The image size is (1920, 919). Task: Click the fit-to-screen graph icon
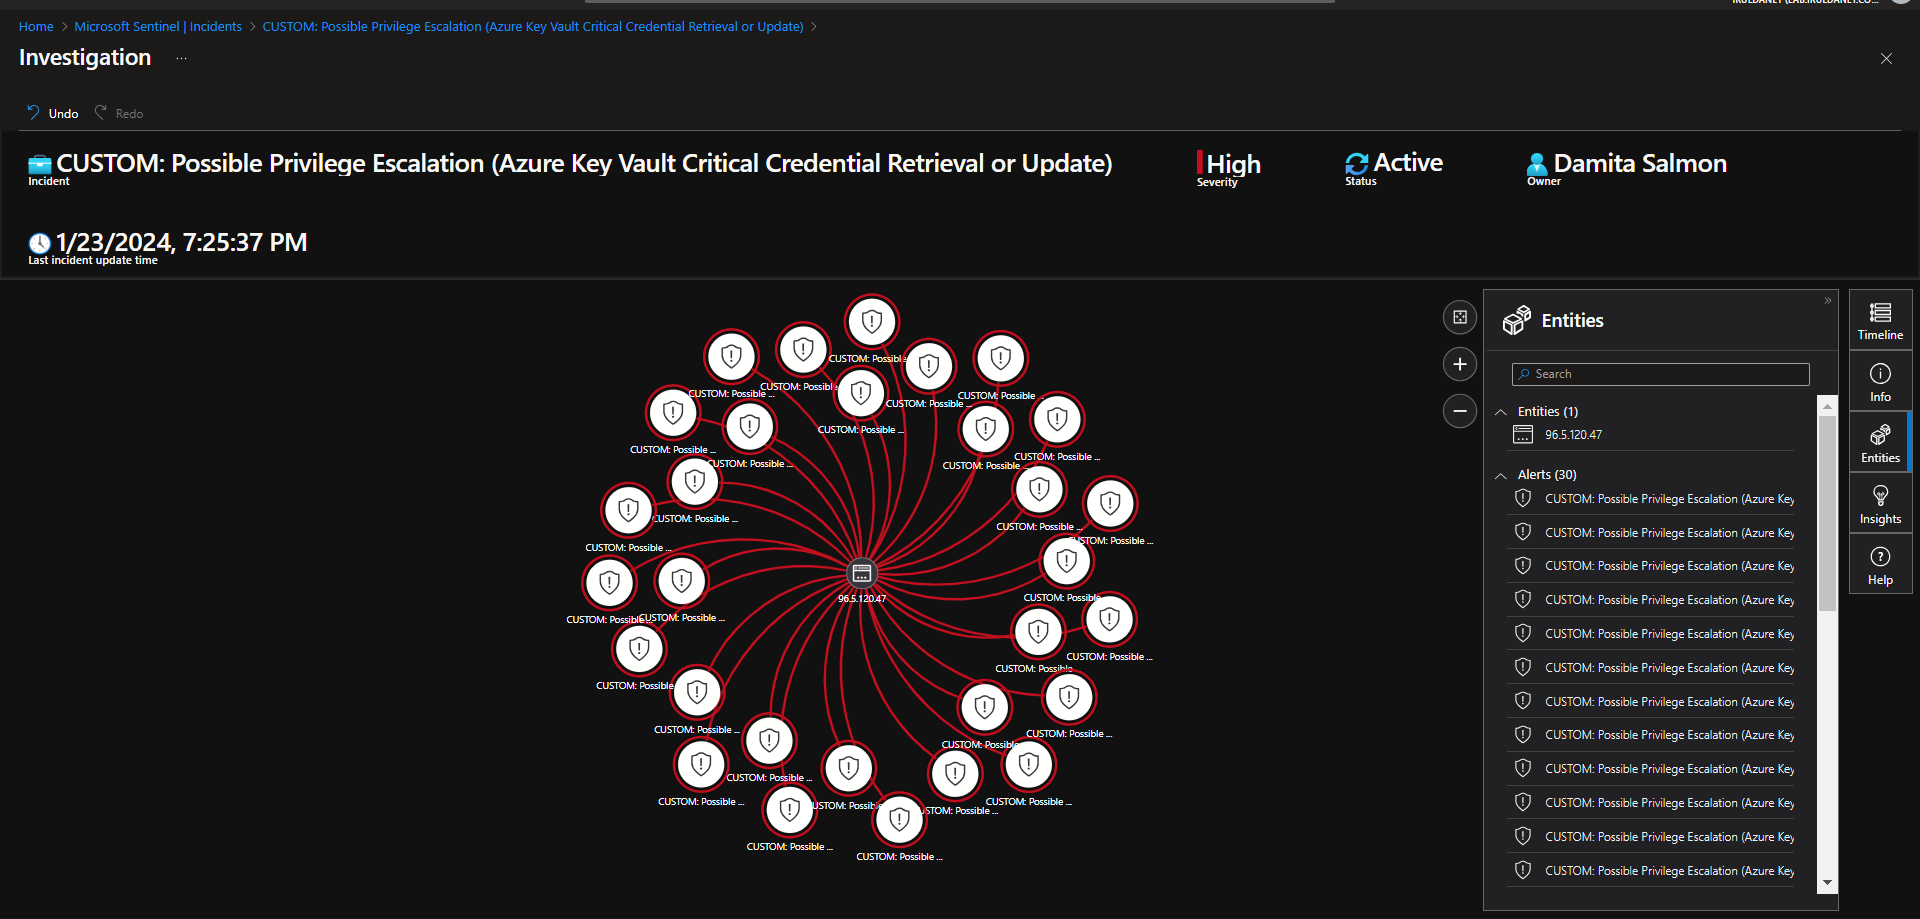click(1460, 317)
